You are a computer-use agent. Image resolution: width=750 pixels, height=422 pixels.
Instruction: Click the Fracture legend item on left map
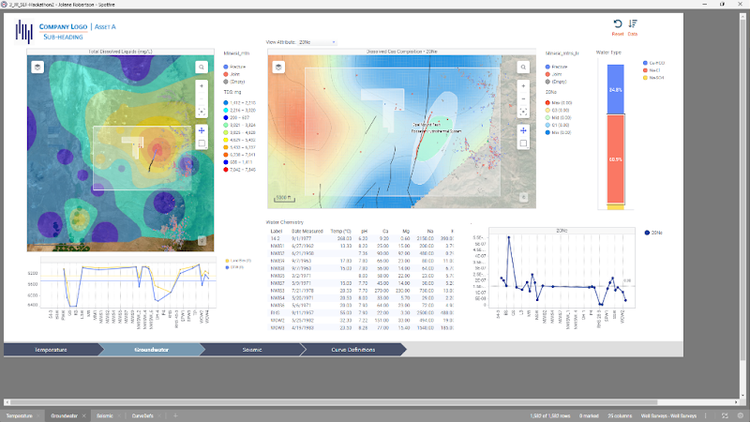[x=234, y=67]
